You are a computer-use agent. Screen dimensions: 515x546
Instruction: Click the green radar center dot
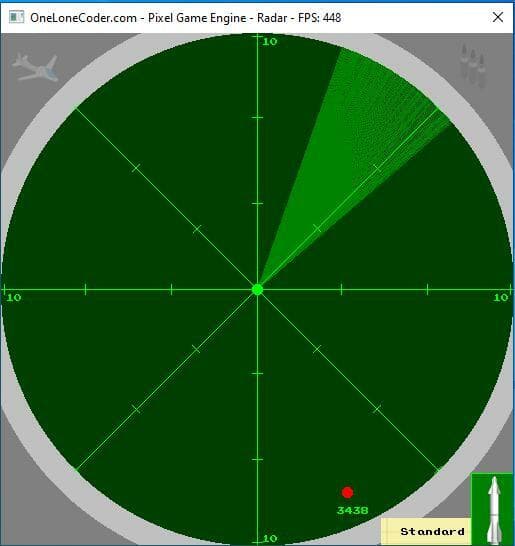257,289
